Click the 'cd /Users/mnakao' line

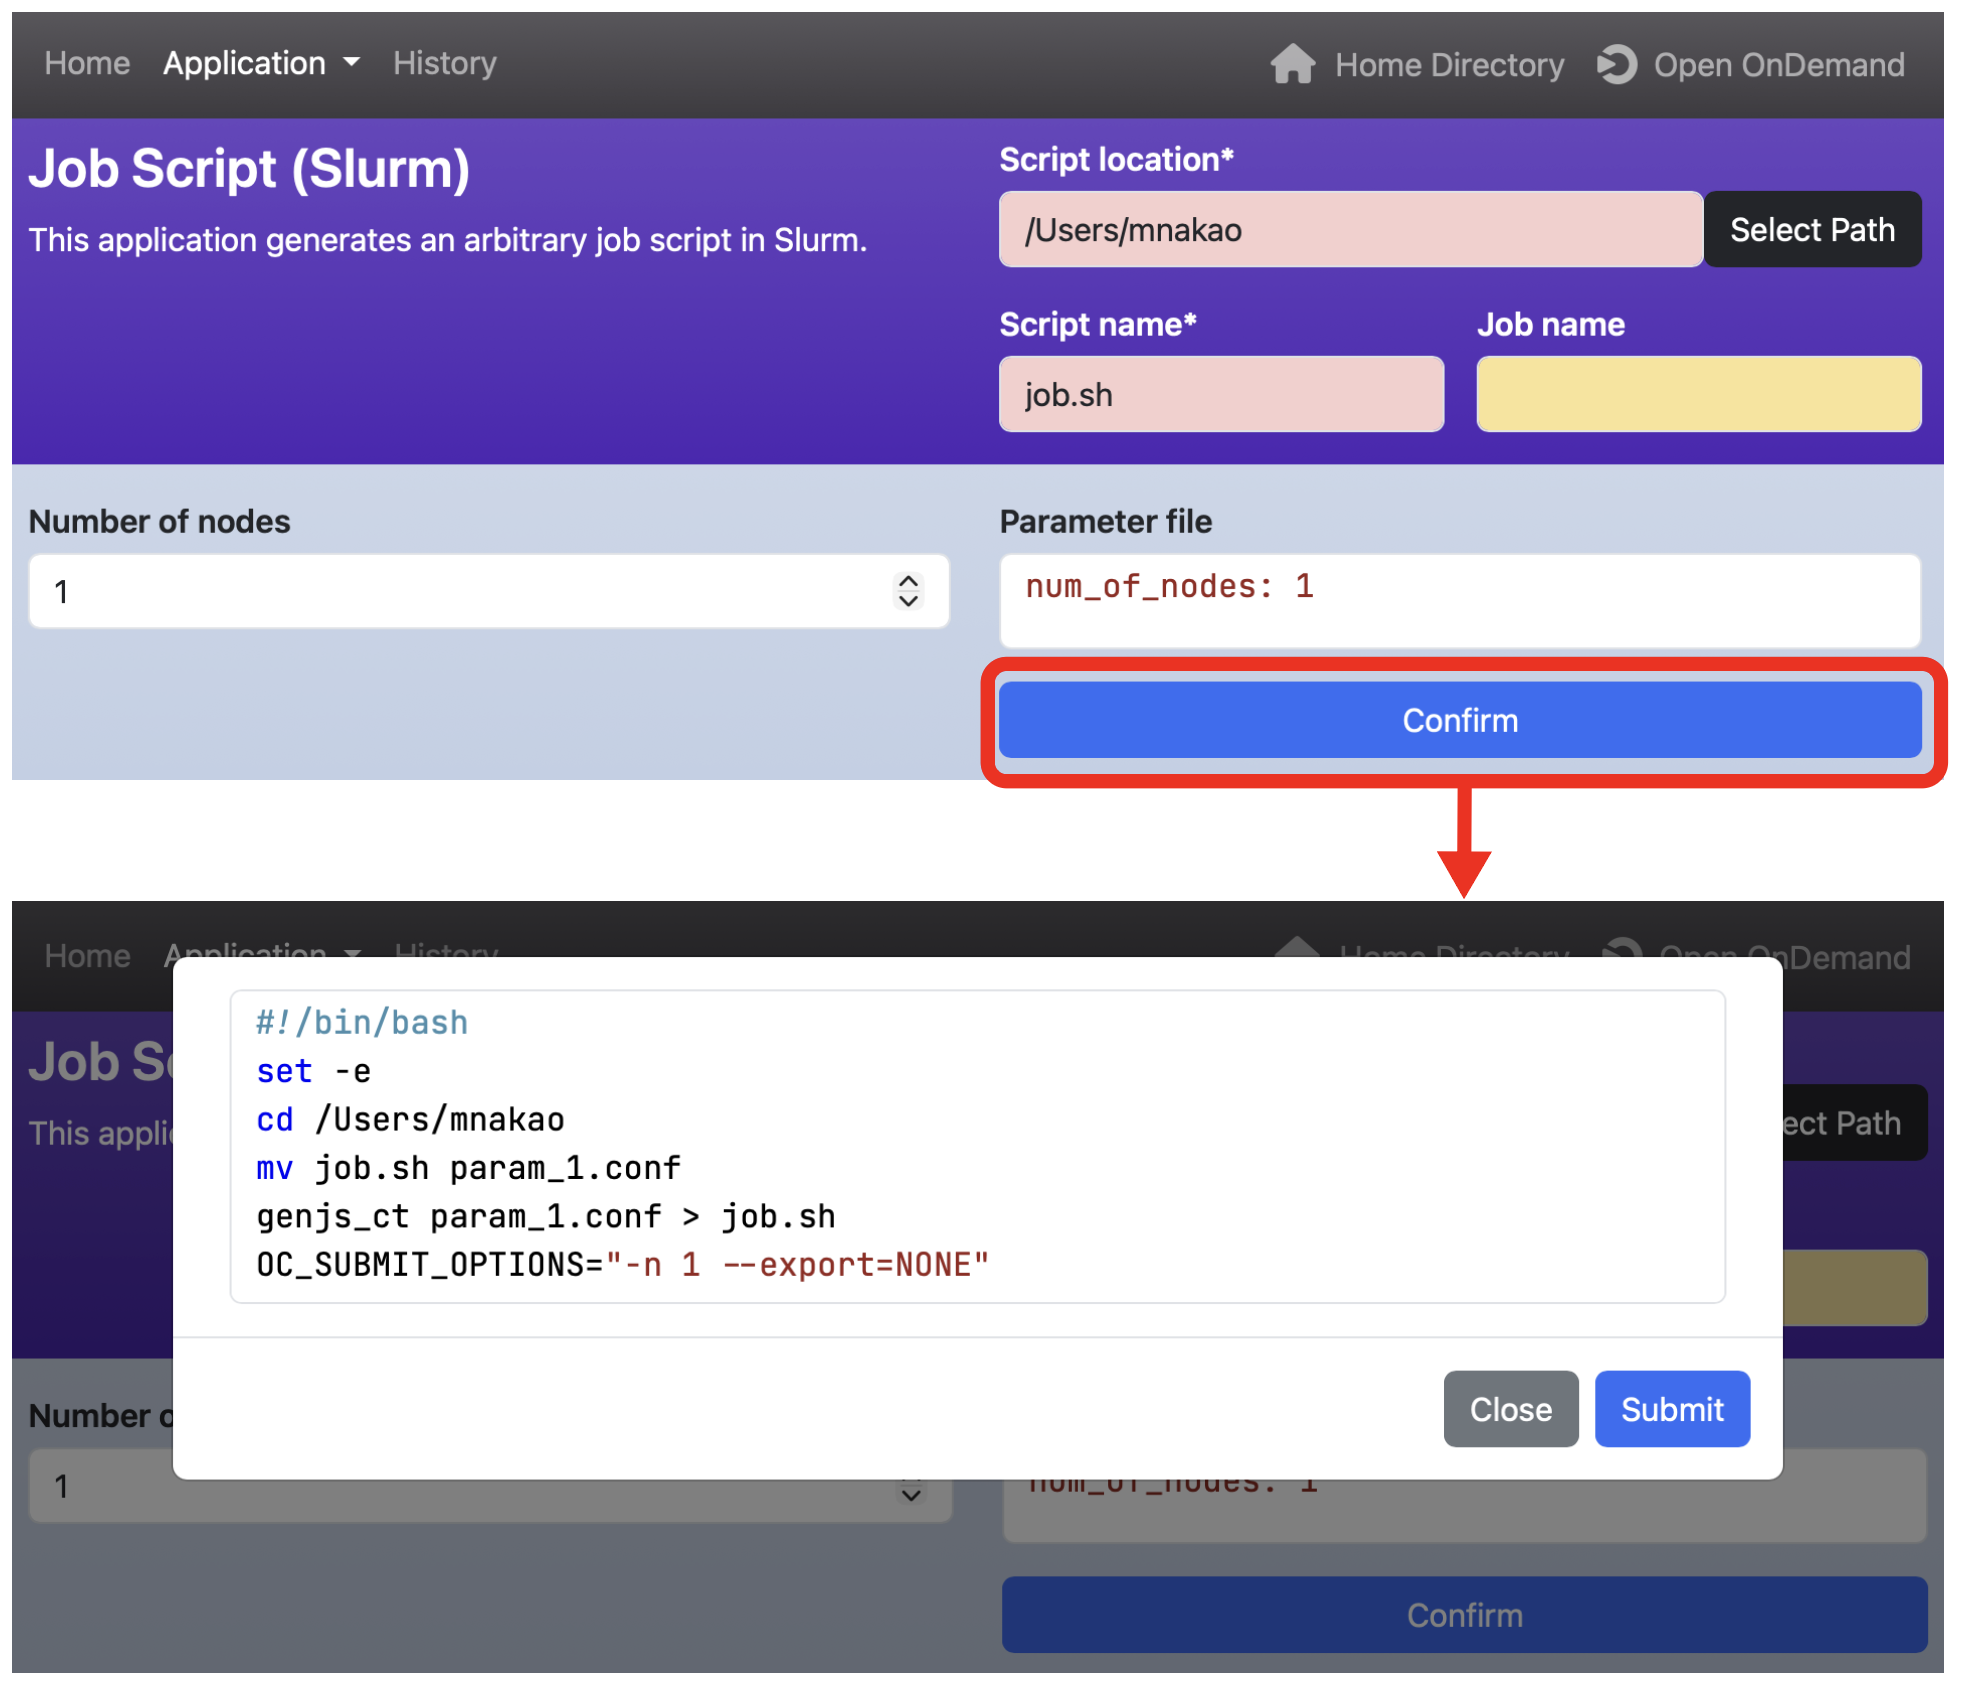(x=410, y=1119)
